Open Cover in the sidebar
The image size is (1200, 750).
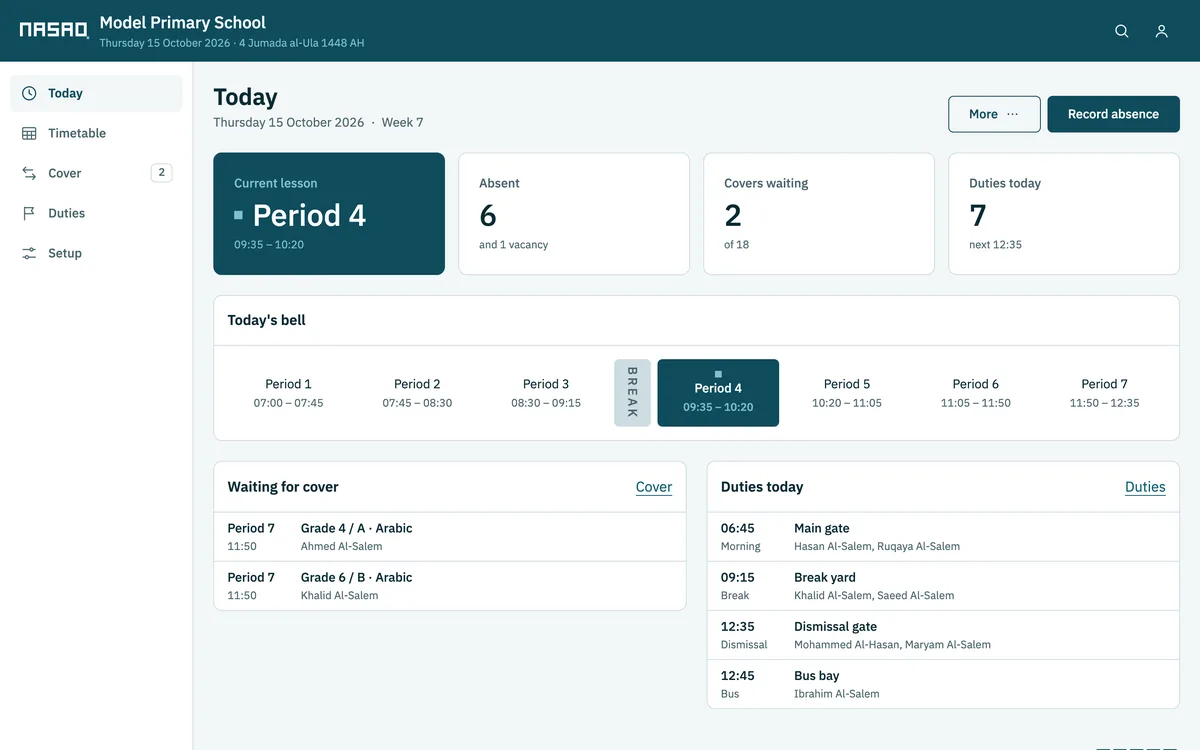[x=96, y=173]
